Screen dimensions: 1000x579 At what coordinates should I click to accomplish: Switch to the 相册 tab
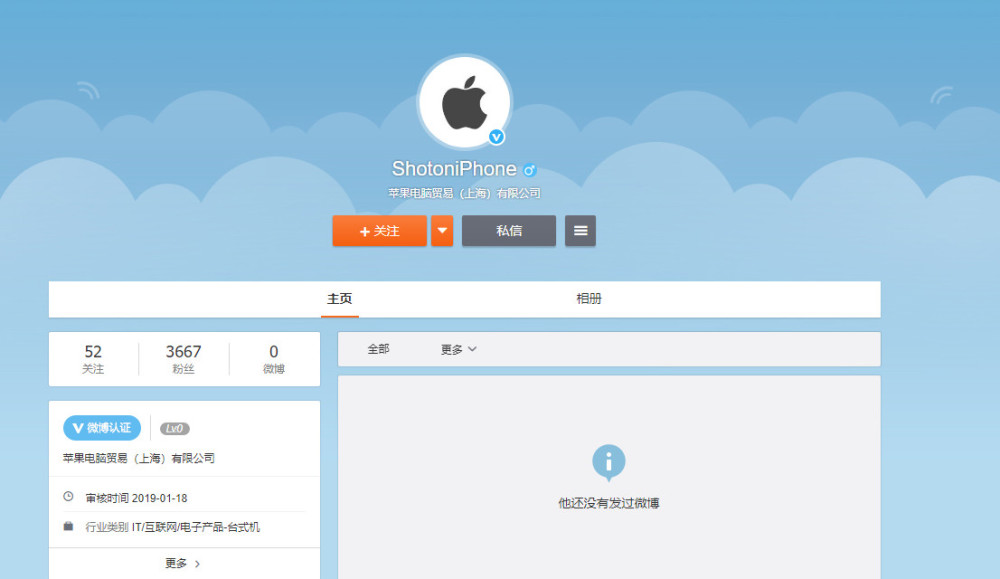[589, 298]
